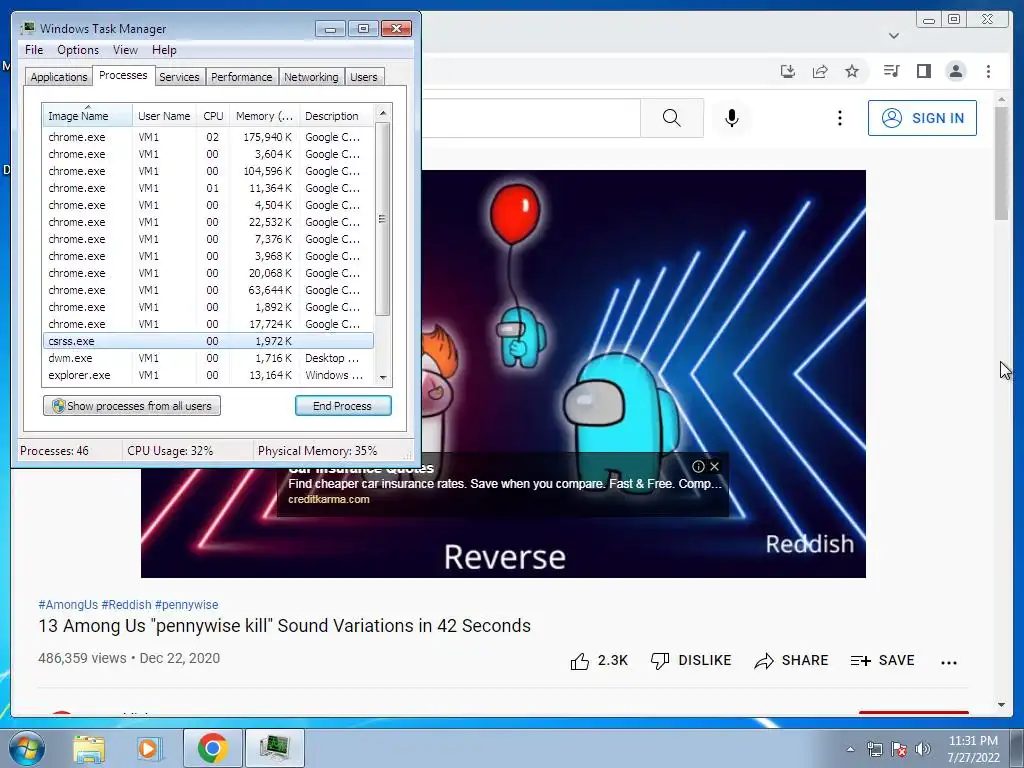Open Task Manager Help menu
Screen dimensions: 1024x768
(164, 50)
